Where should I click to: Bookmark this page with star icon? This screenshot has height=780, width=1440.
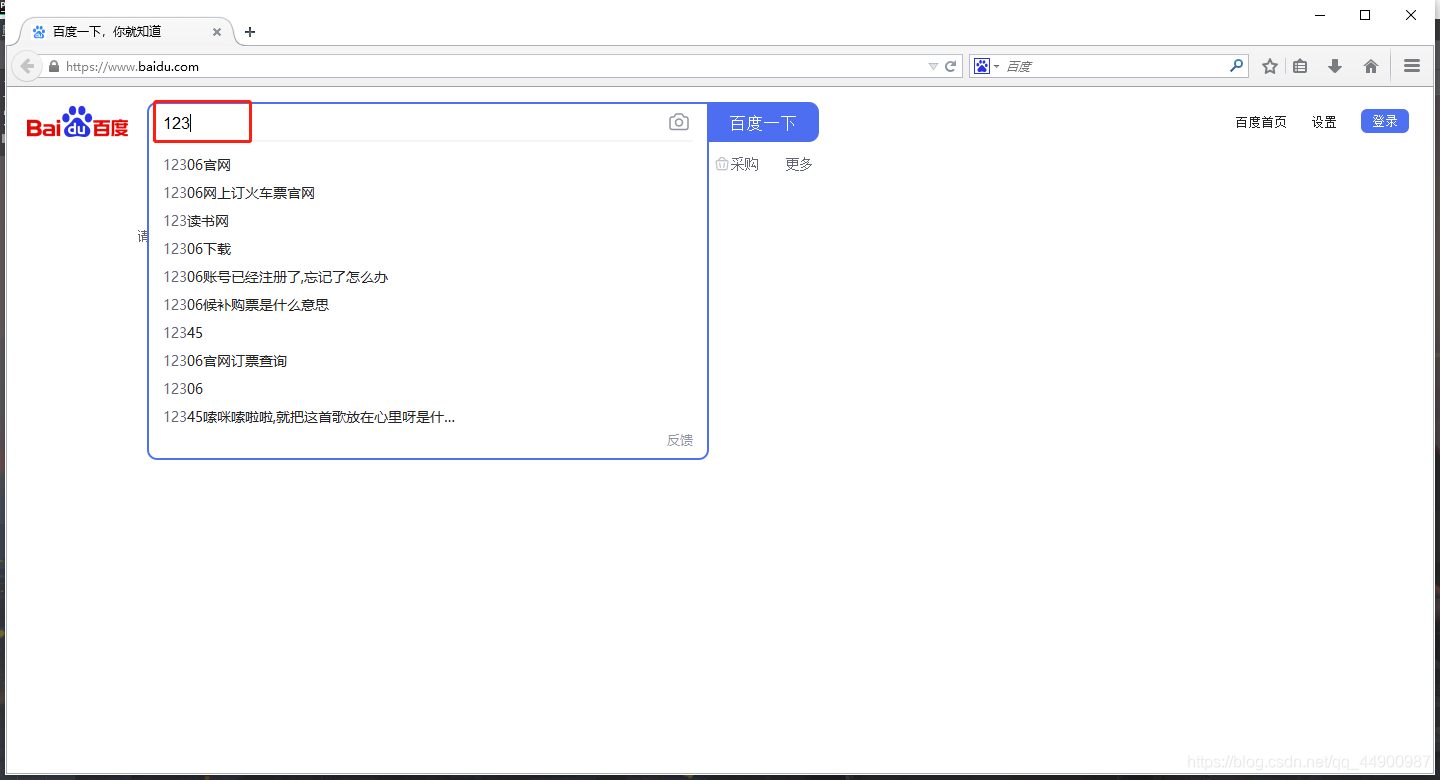pos(1270,66)
